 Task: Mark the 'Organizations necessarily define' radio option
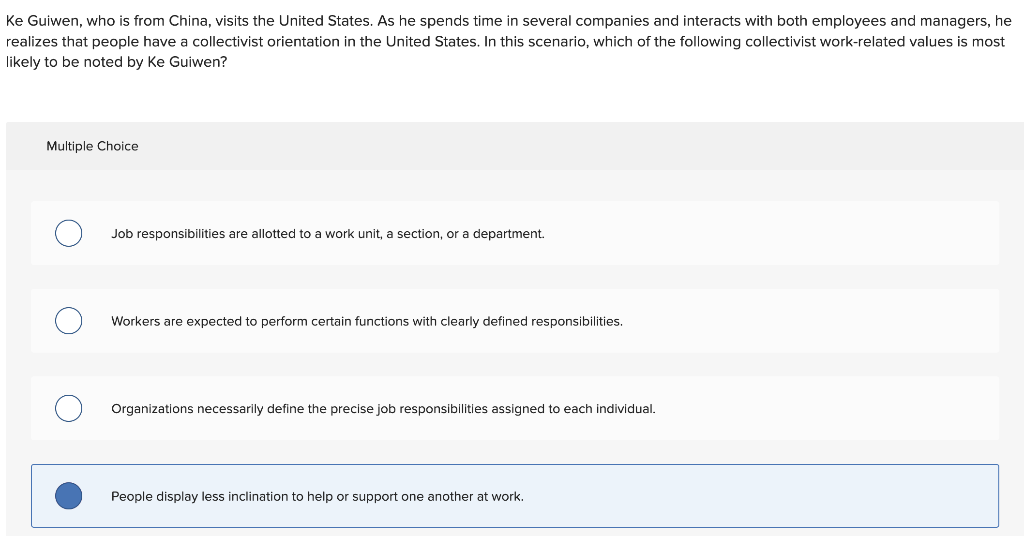(x=69, y=408)
